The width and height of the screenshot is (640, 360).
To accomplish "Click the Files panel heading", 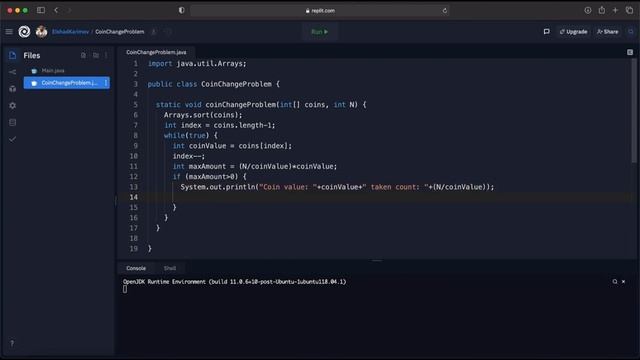I will (x=31, y=55).
